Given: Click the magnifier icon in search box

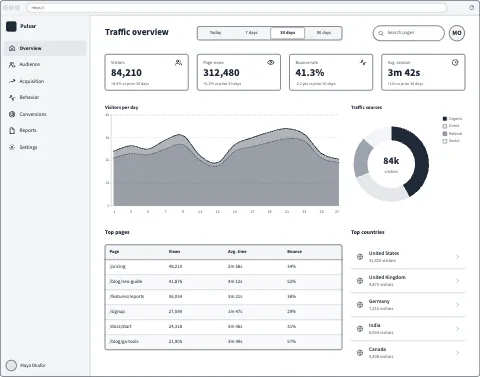Looking at the screenshot, I should [x=381, y=33].
